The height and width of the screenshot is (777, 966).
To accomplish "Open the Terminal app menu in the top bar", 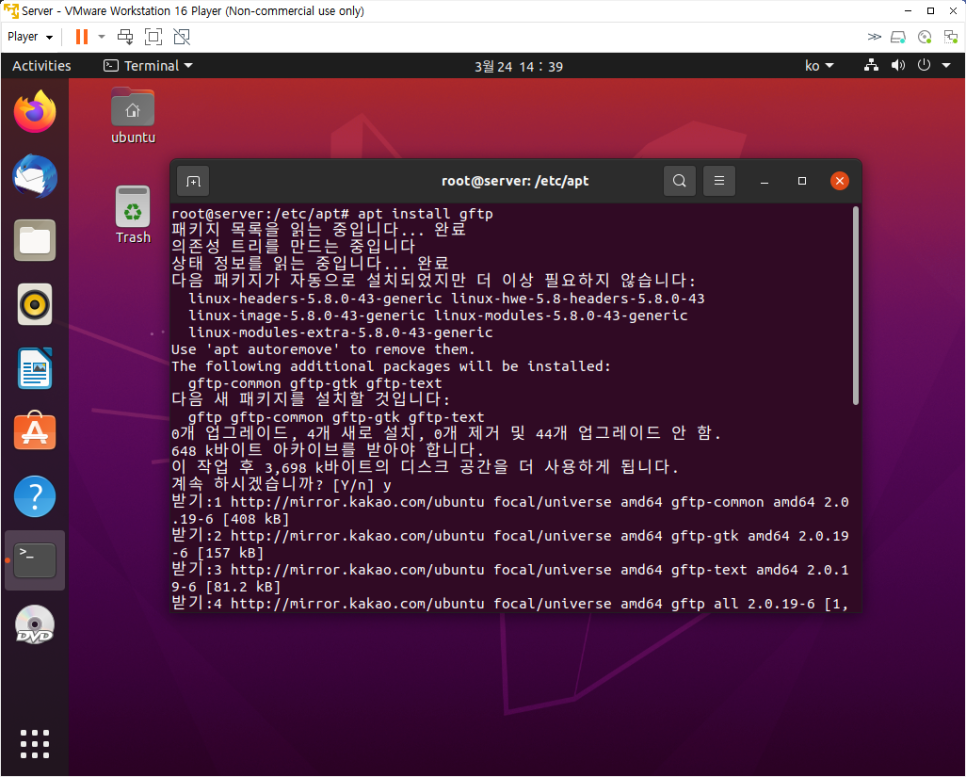I will 148,66.
